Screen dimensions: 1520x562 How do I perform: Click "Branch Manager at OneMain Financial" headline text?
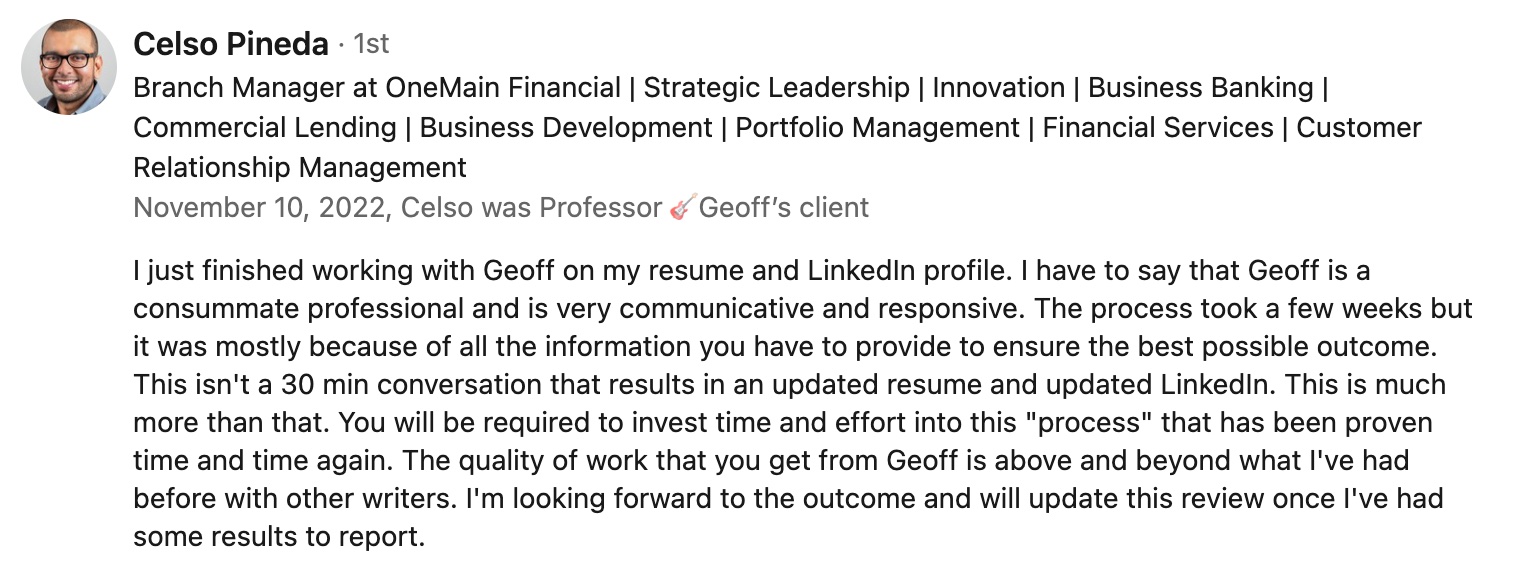(377, 88)
